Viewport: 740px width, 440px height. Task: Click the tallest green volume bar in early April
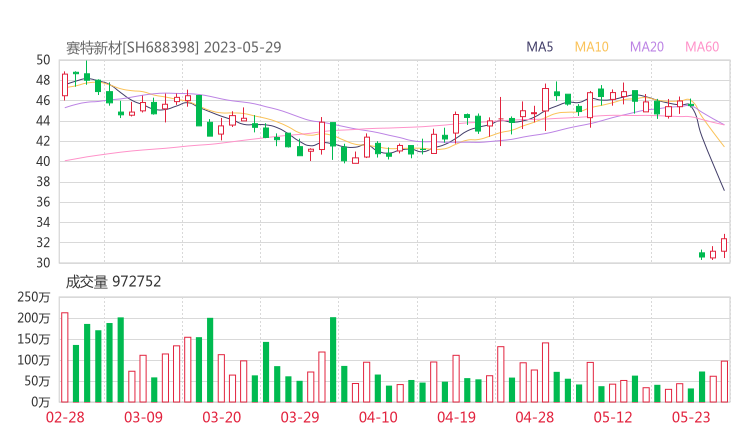click(333, 360)
